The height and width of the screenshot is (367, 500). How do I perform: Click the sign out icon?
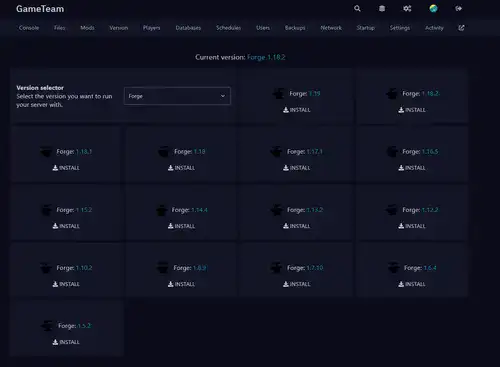pos(459,8)
